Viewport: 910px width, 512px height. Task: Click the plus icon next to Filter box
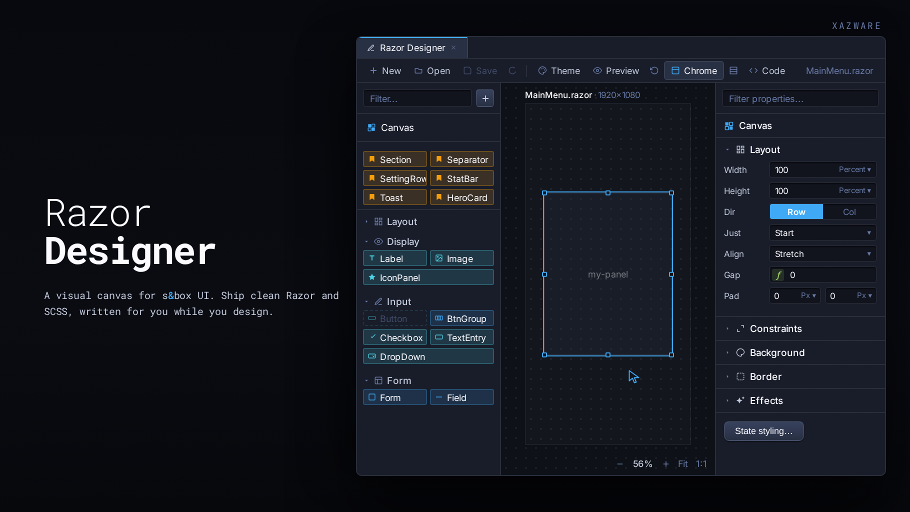485,98
